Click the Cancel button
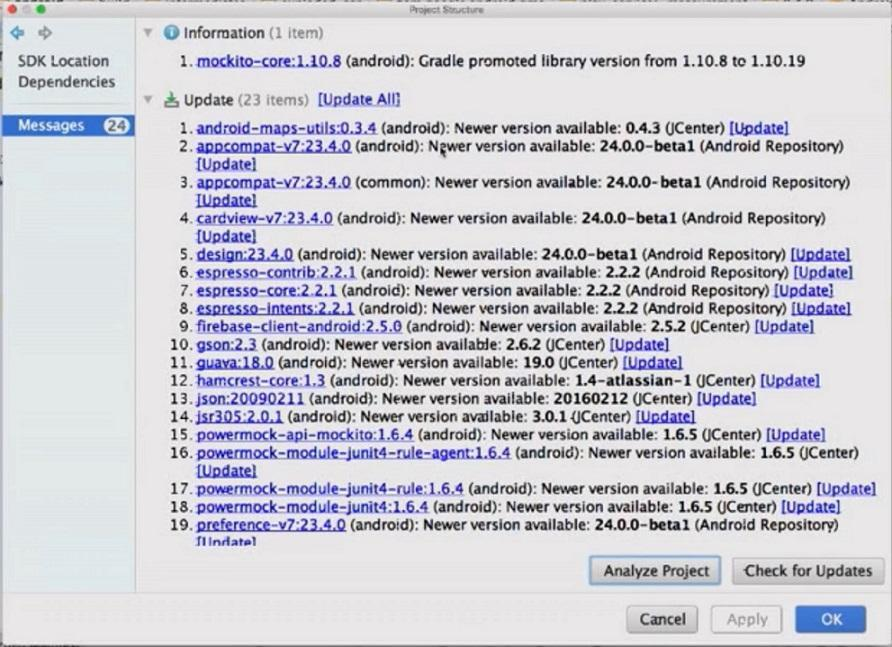892x647 pixels. coord(662,619)
